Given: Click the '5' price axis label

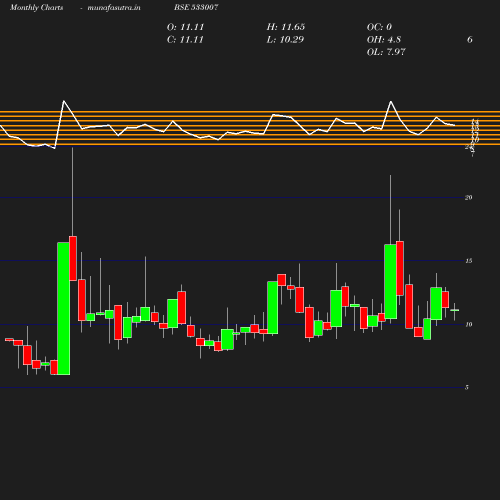Looking at the screenshot, I should click(x=467, y=387).
